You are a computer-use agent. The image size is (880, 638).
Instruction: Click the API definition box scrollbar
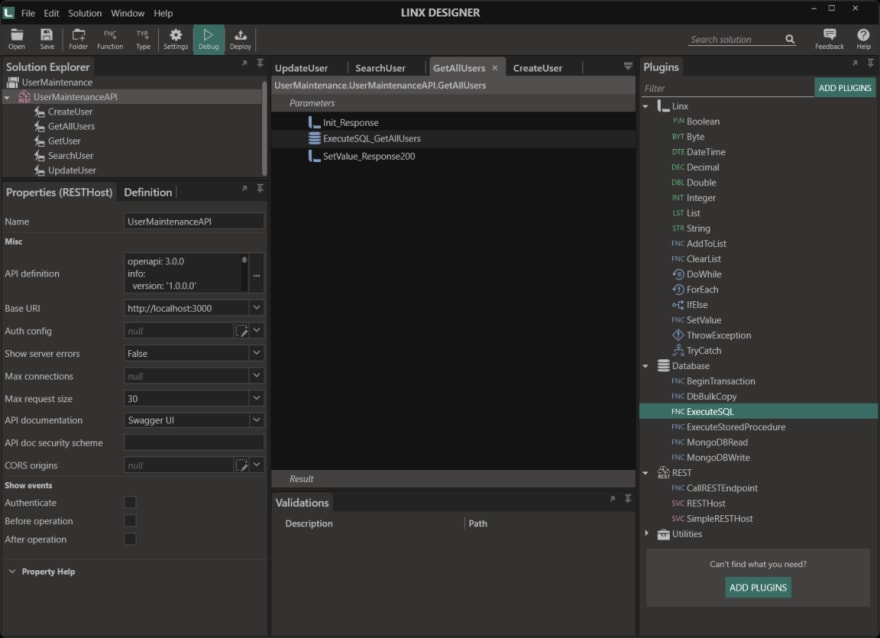click(x=244, y=273)
